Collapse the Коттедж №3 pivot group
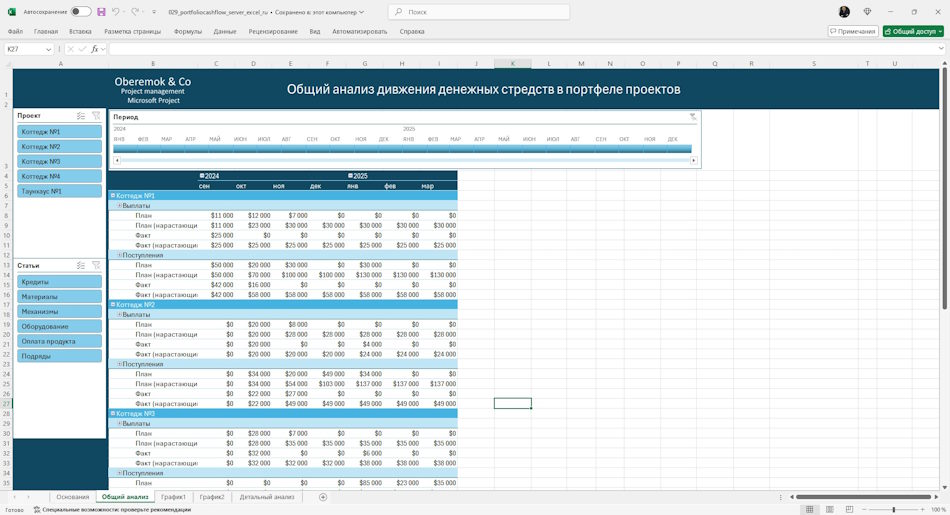Image resolution: width=950 pixels, height=515 pixels. [113, 413]
